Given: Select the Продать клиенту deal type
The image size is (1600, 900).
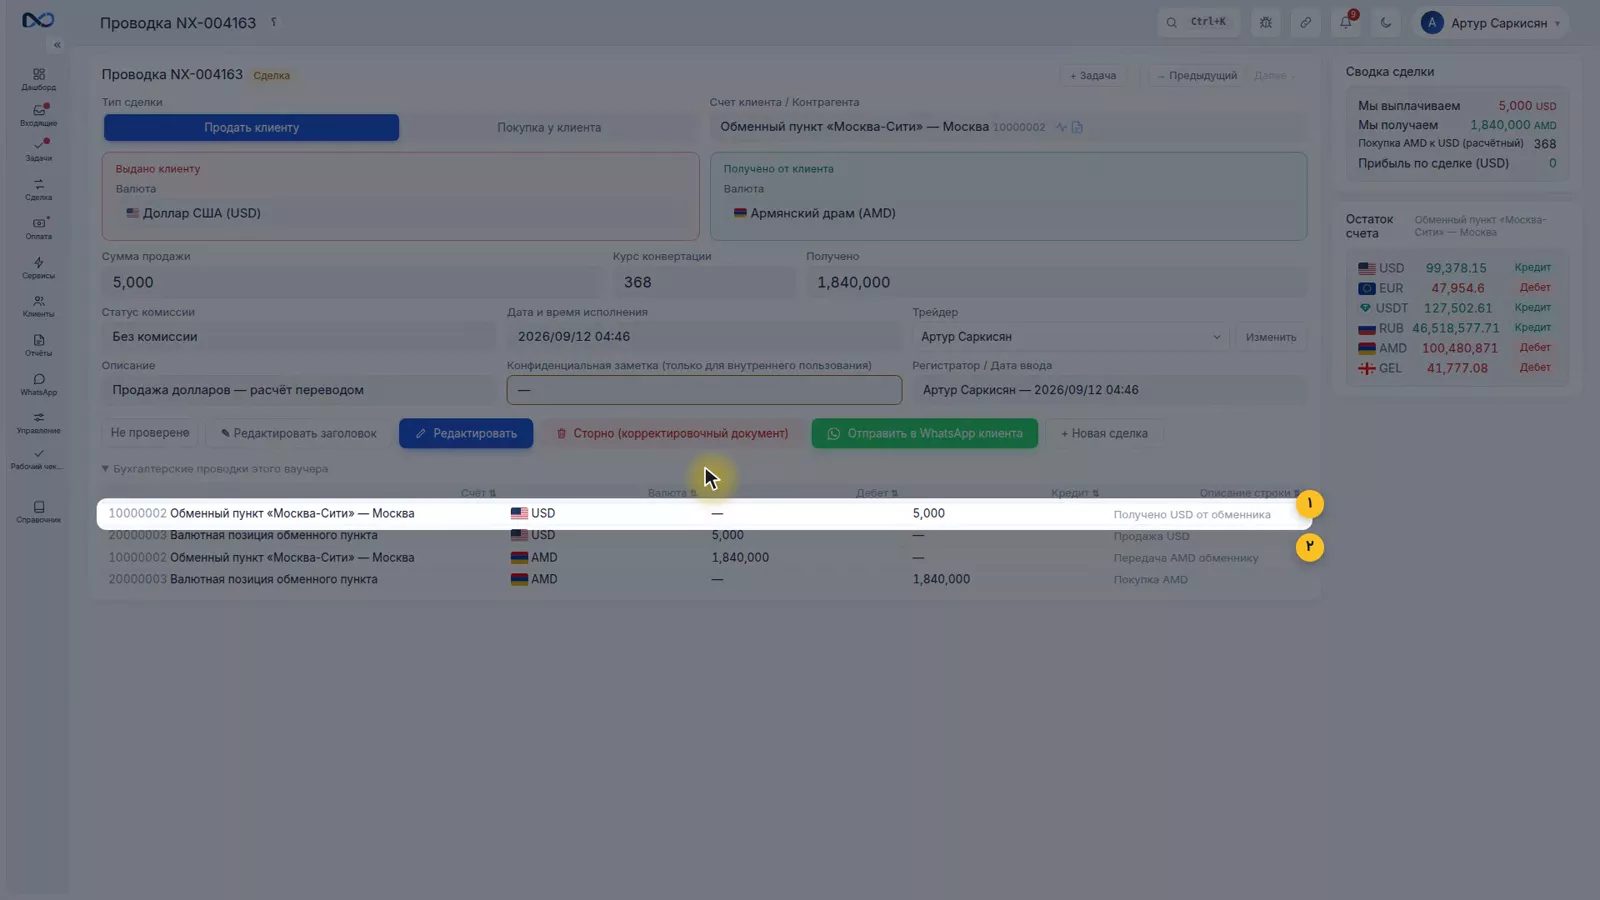Looking at the screenshot, I should coord(251,127).
